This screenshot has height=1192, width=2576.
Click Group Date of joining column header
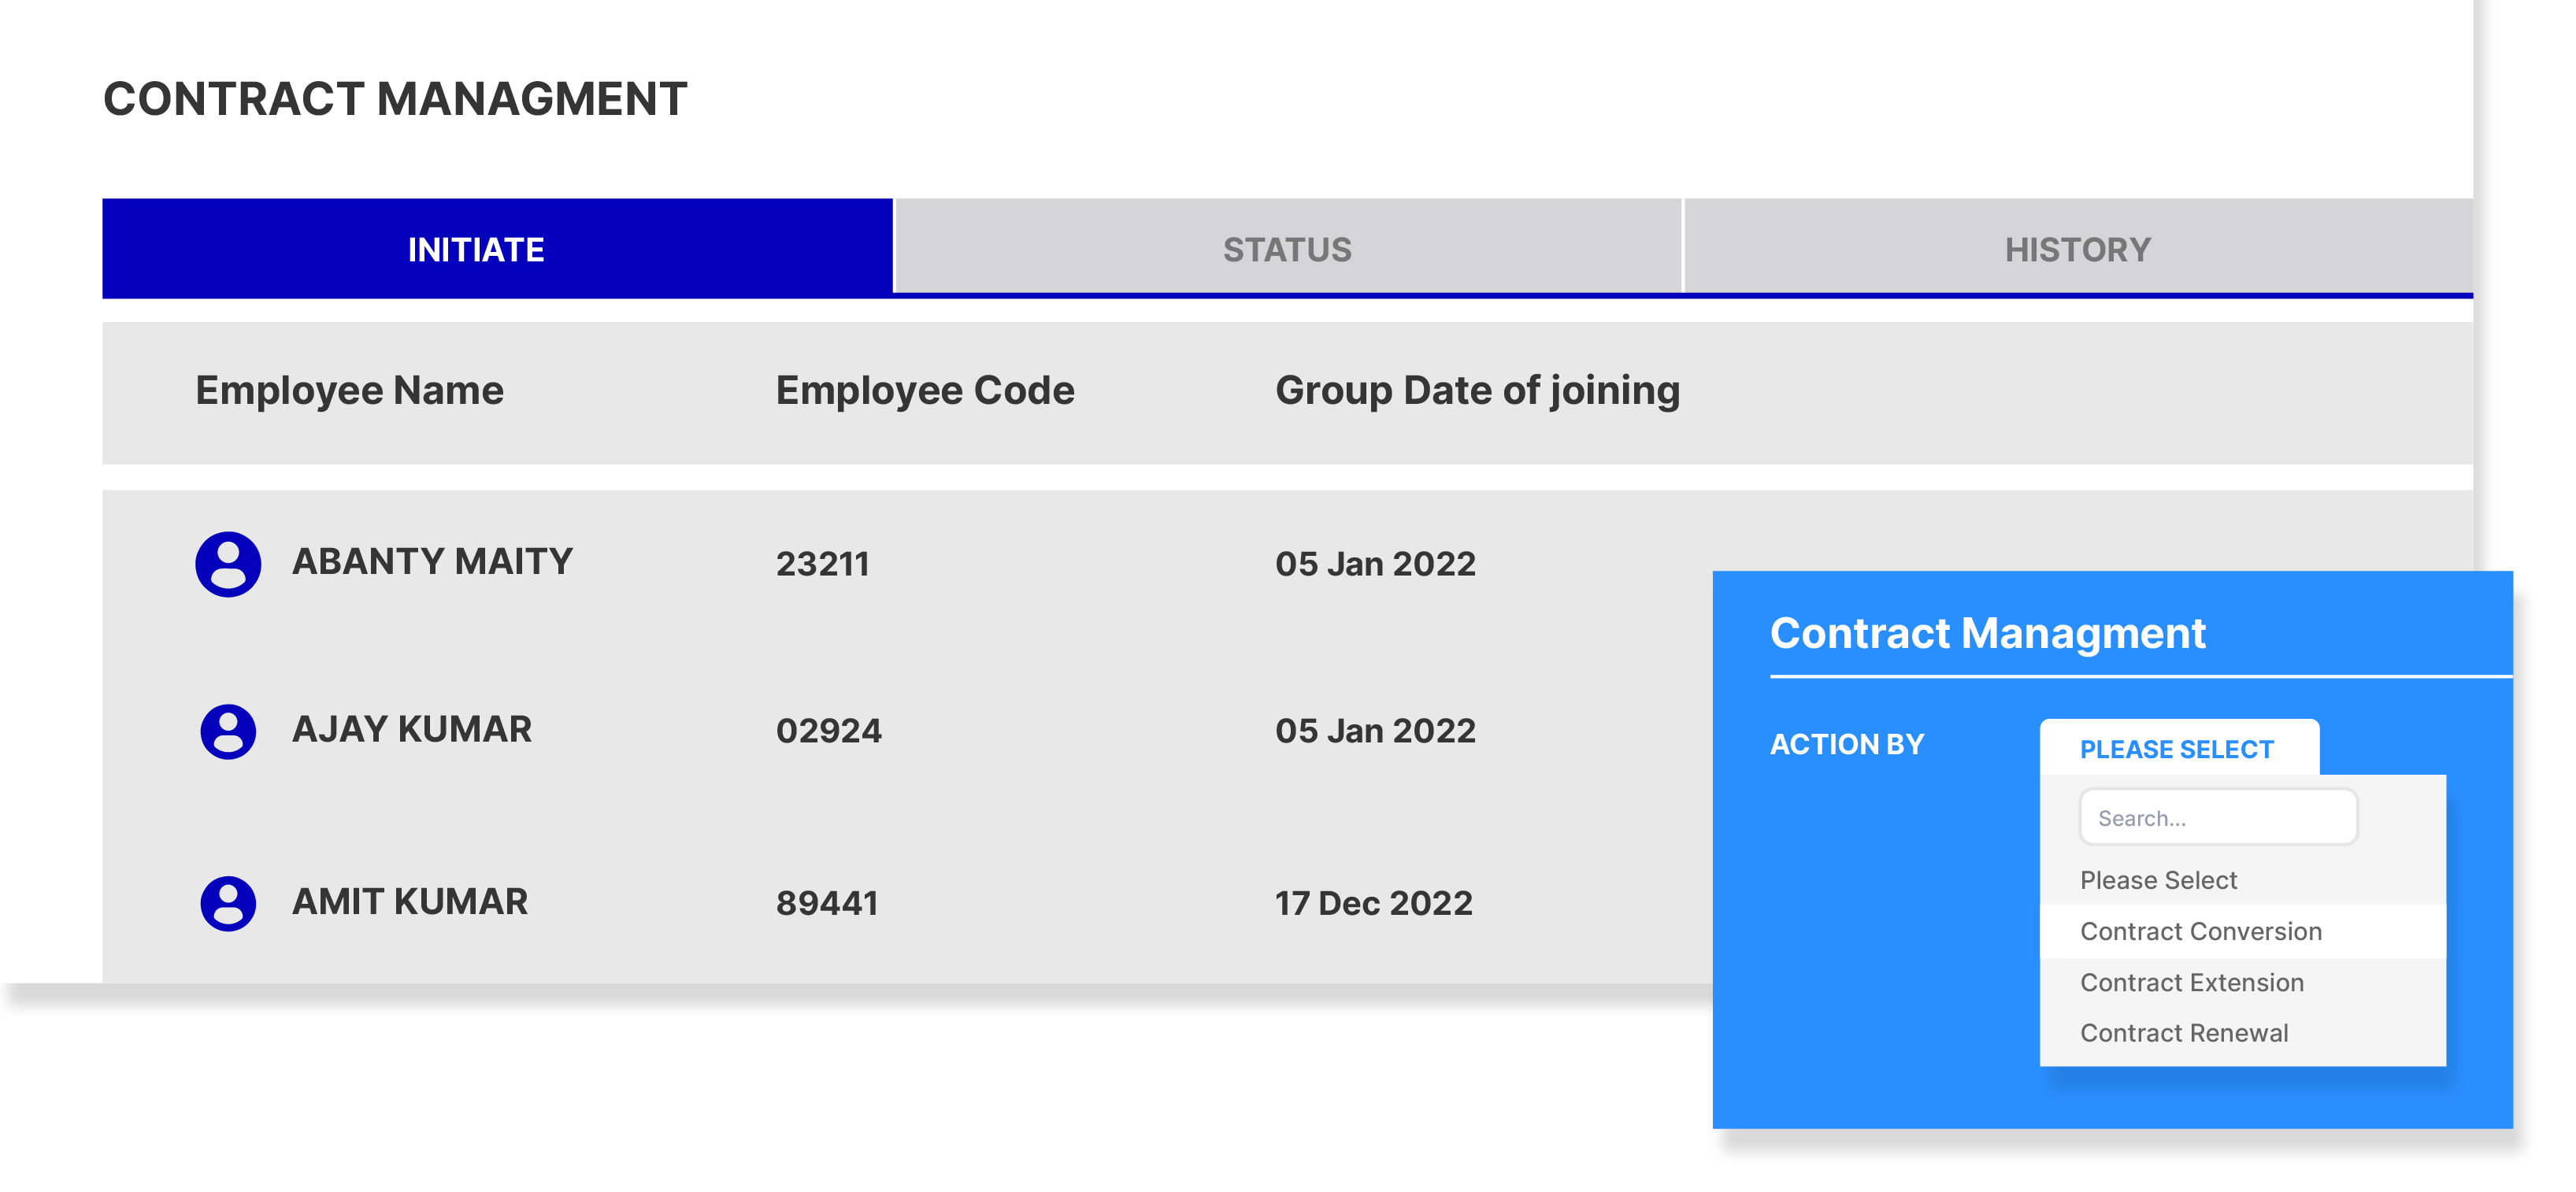coord(1477,390)
